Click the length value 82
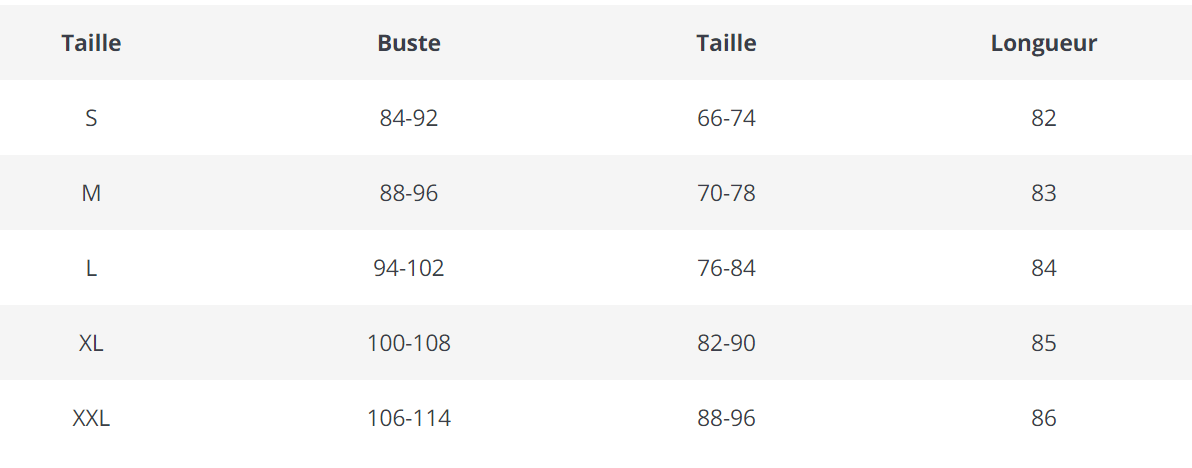 pyautogui.click(x=1044, y=119)
